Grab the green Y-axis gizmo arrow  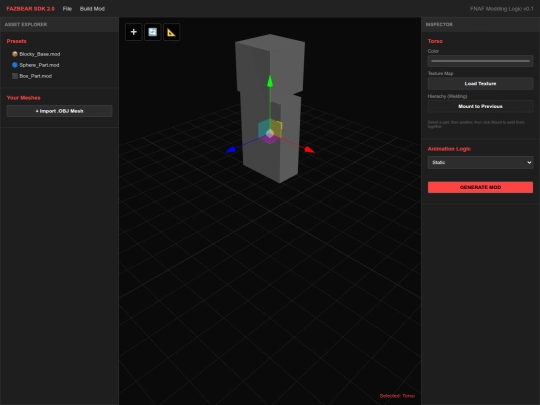pyautogui.click(x=270, y=81)
